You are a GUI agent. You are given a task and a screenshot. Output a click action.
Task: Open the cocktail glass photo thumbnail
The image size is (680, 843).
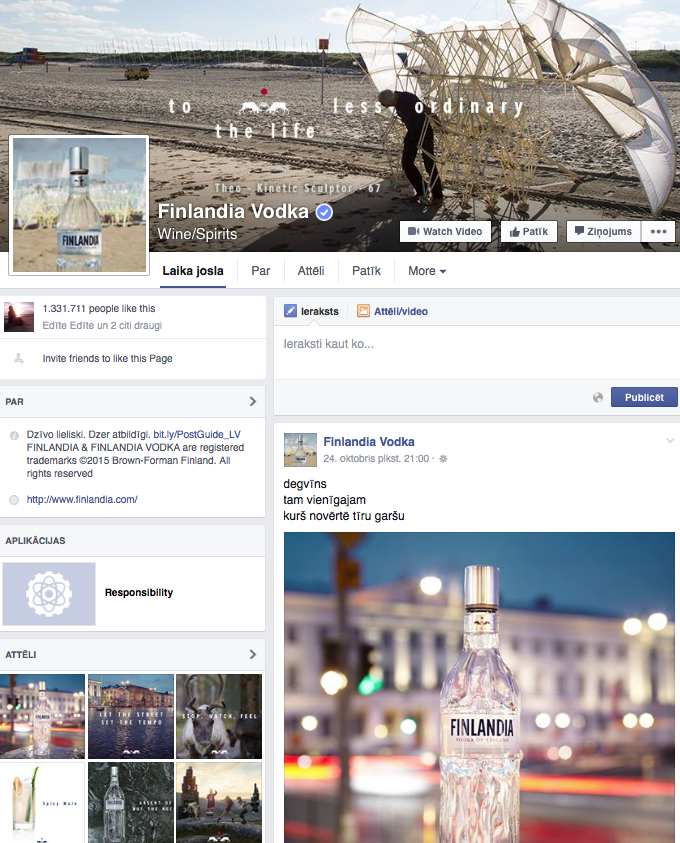[x=42, y=803]
